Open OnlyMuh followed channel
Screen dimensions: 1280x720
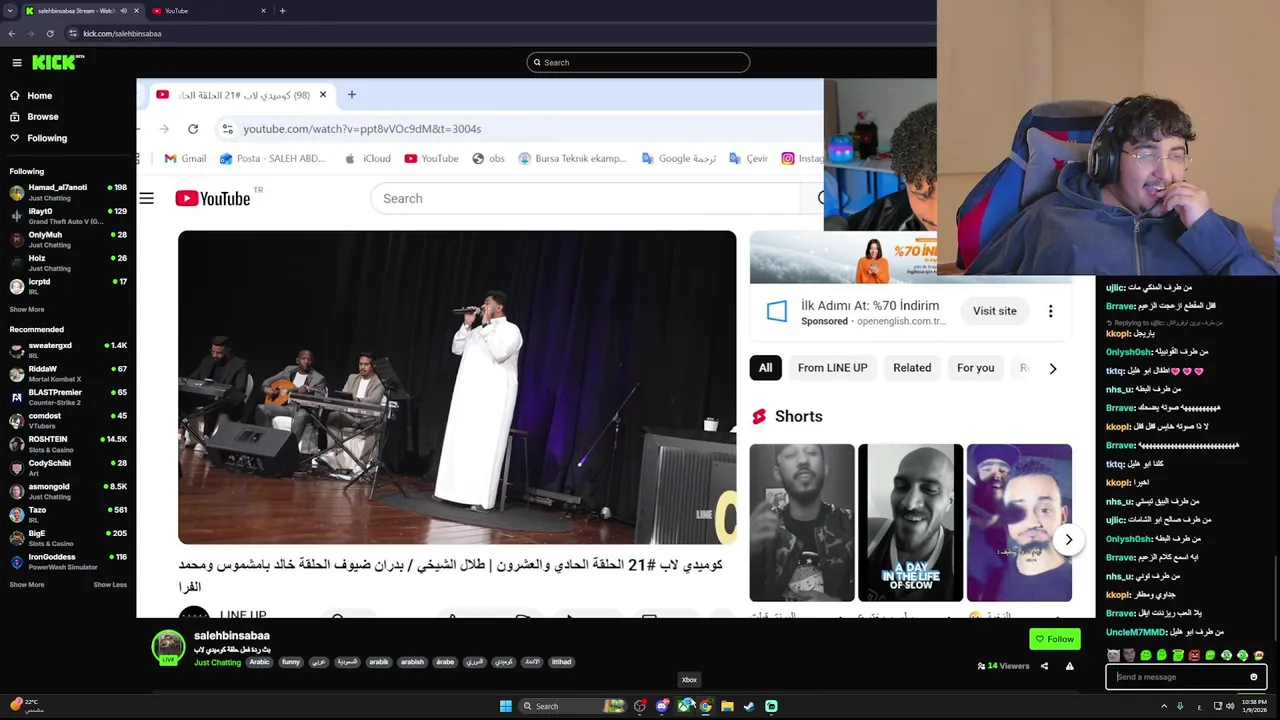68,239
